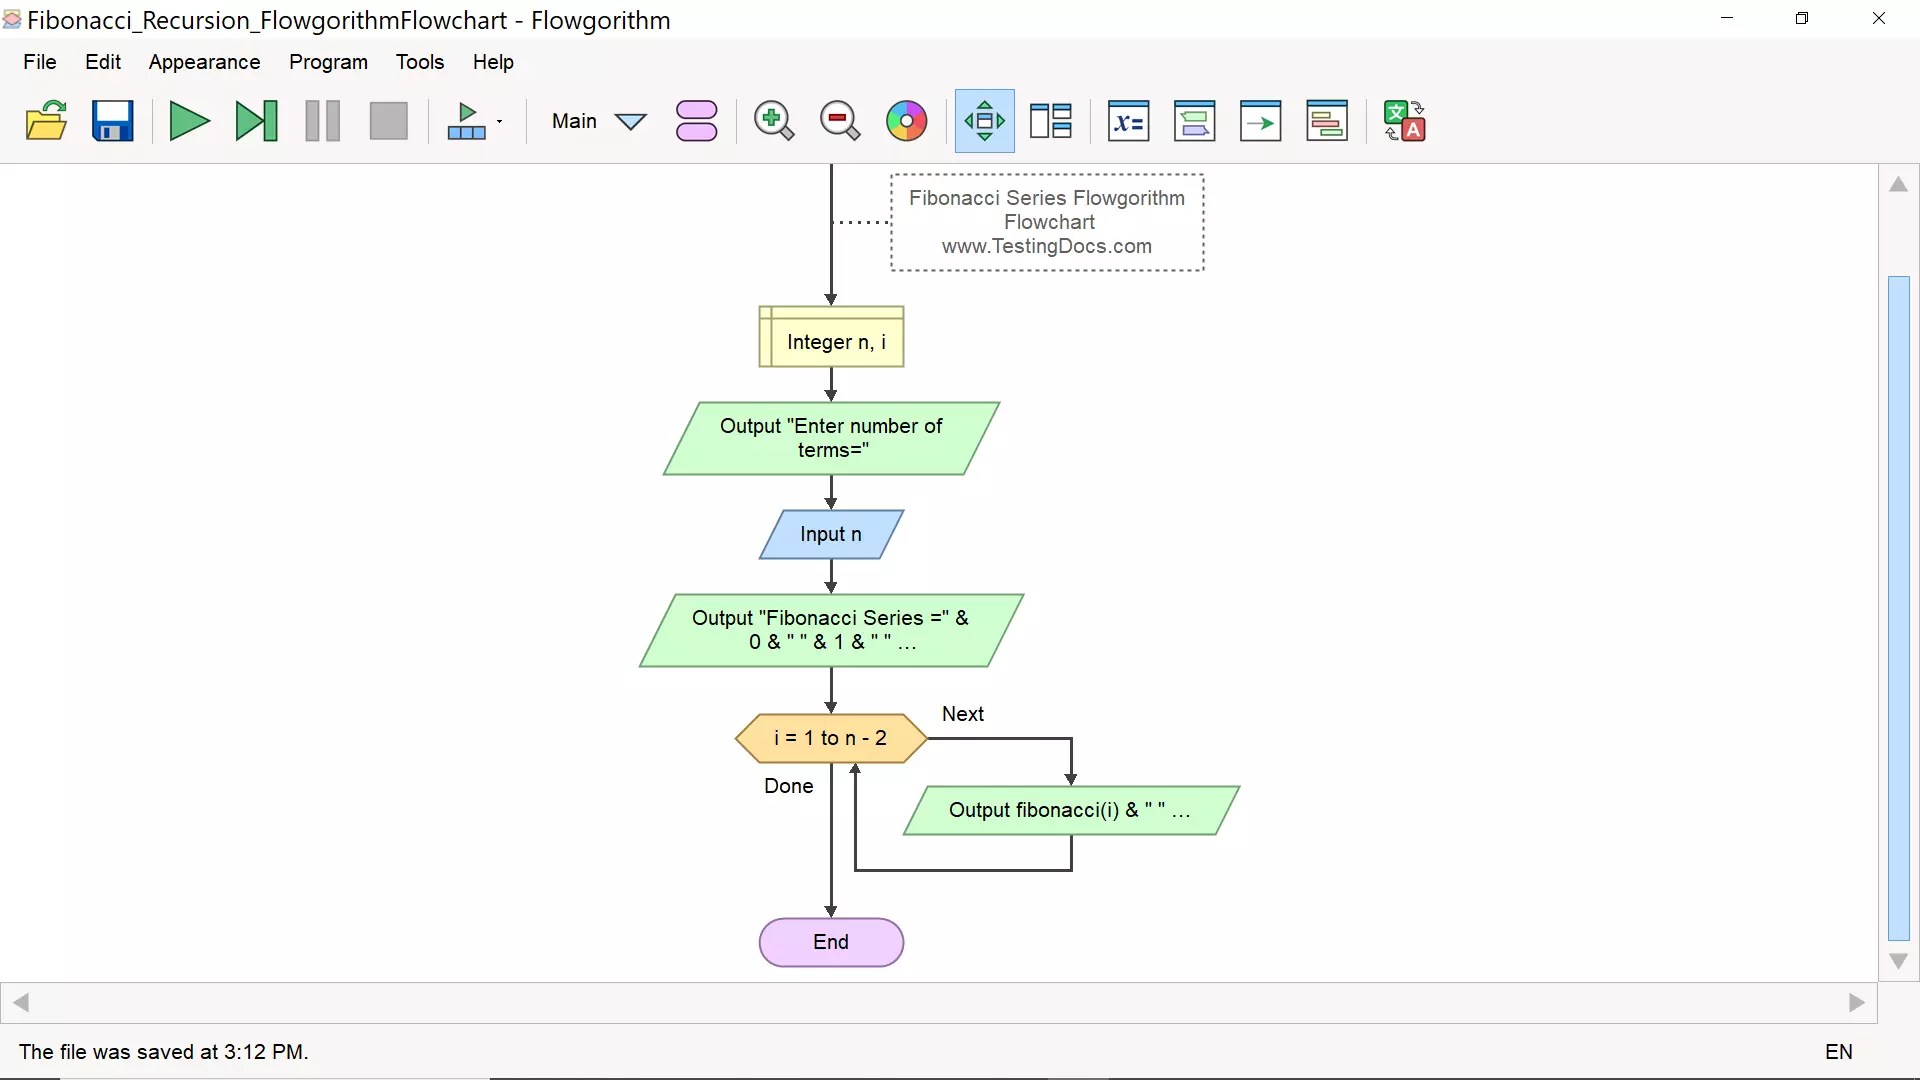Open the Appearance menu
Image resolution: width=1920 pixels, height=1080 pixels.
204,62
